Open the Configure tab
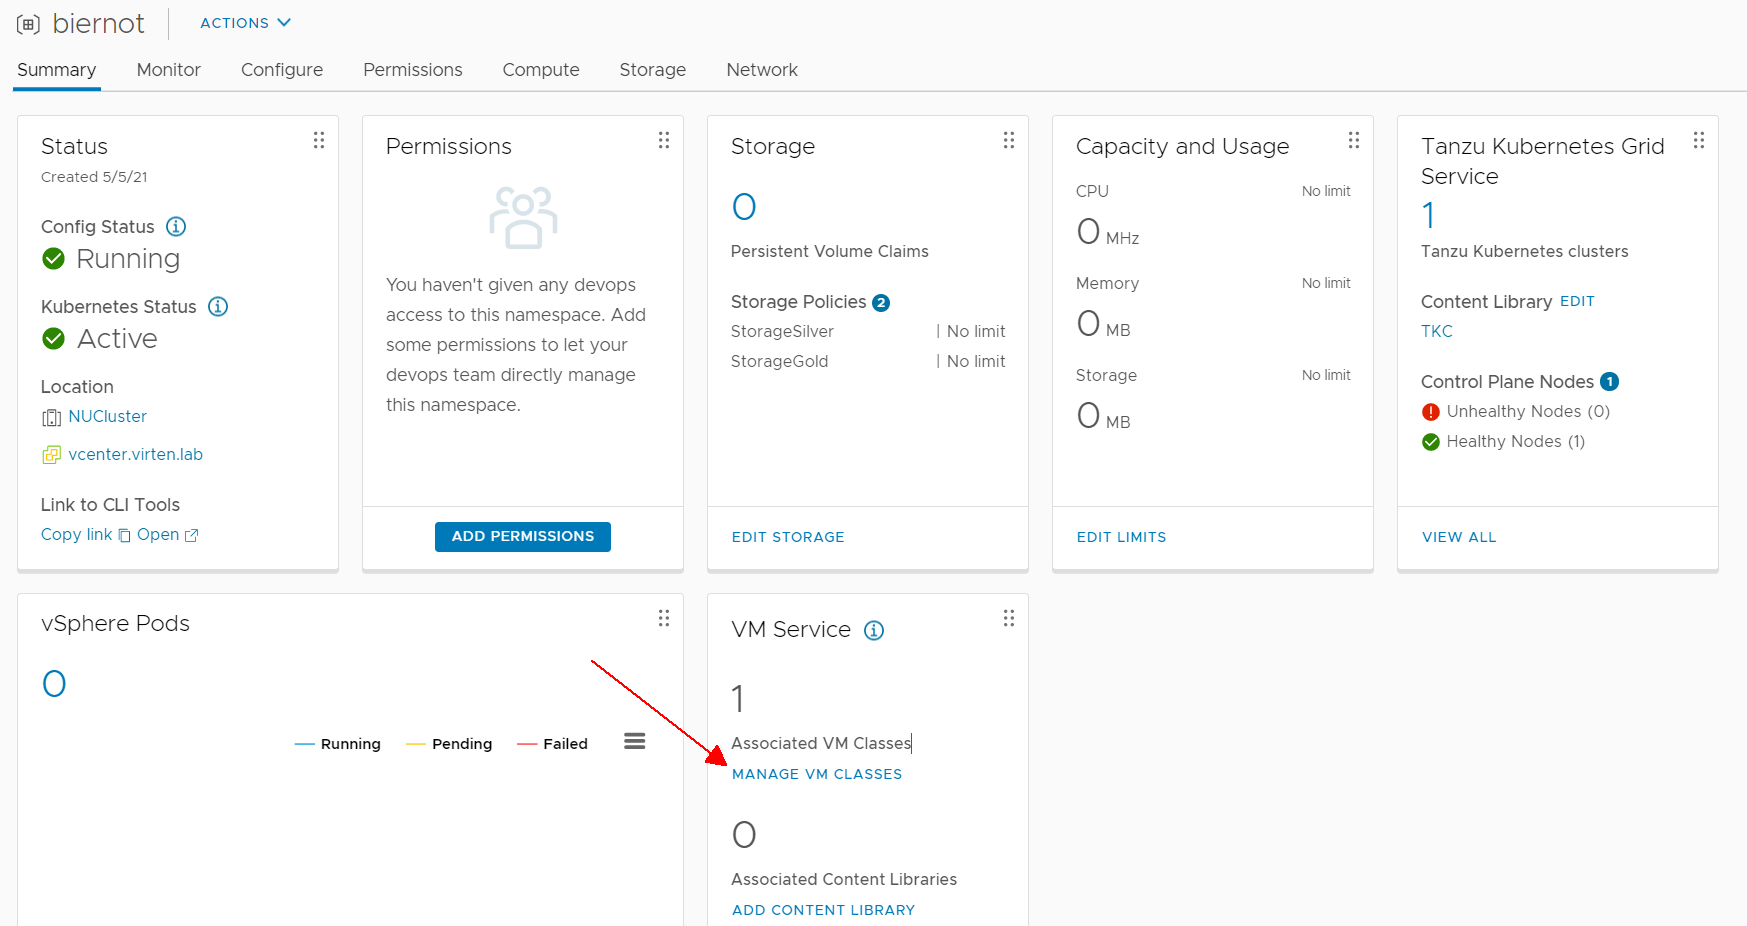The image size is (1747, 926). coord(282,70)
